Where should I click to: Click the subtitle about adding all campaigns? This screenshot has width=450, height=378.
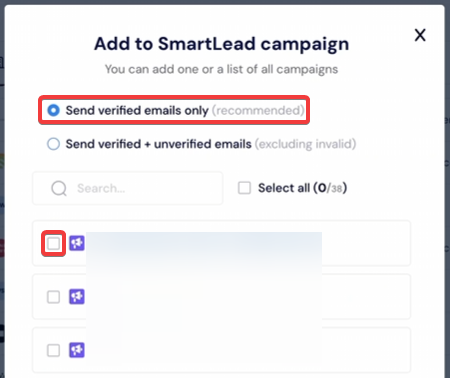222,69
